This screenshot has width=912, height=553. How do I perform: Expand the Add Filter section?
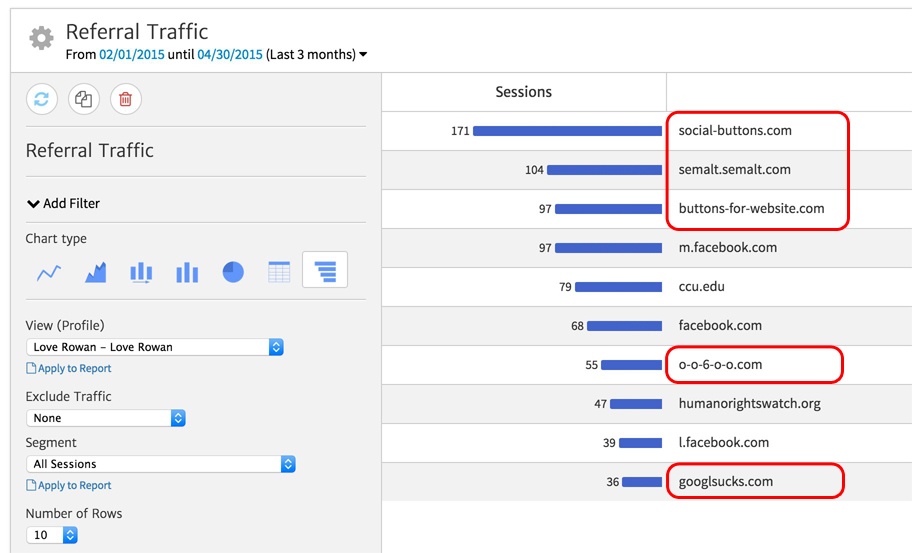(64, 203)
